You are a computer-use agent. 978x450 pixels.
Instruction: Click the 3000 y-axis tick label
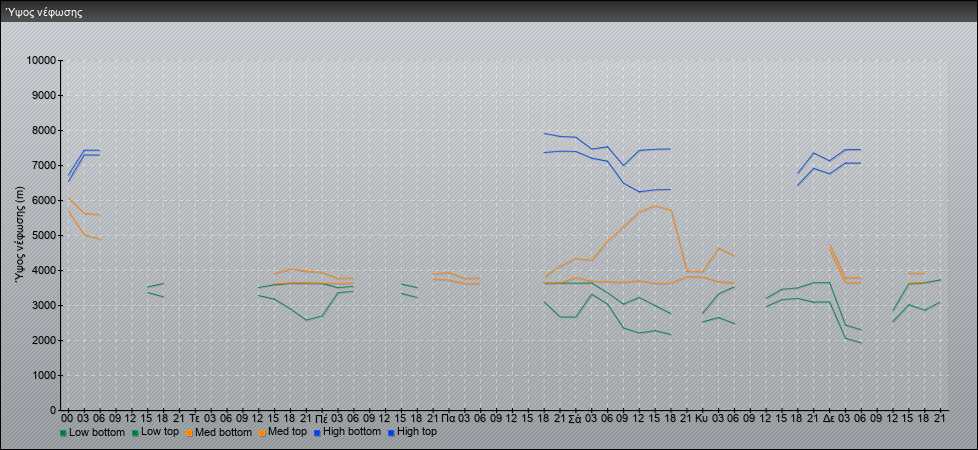pos(44,305)
